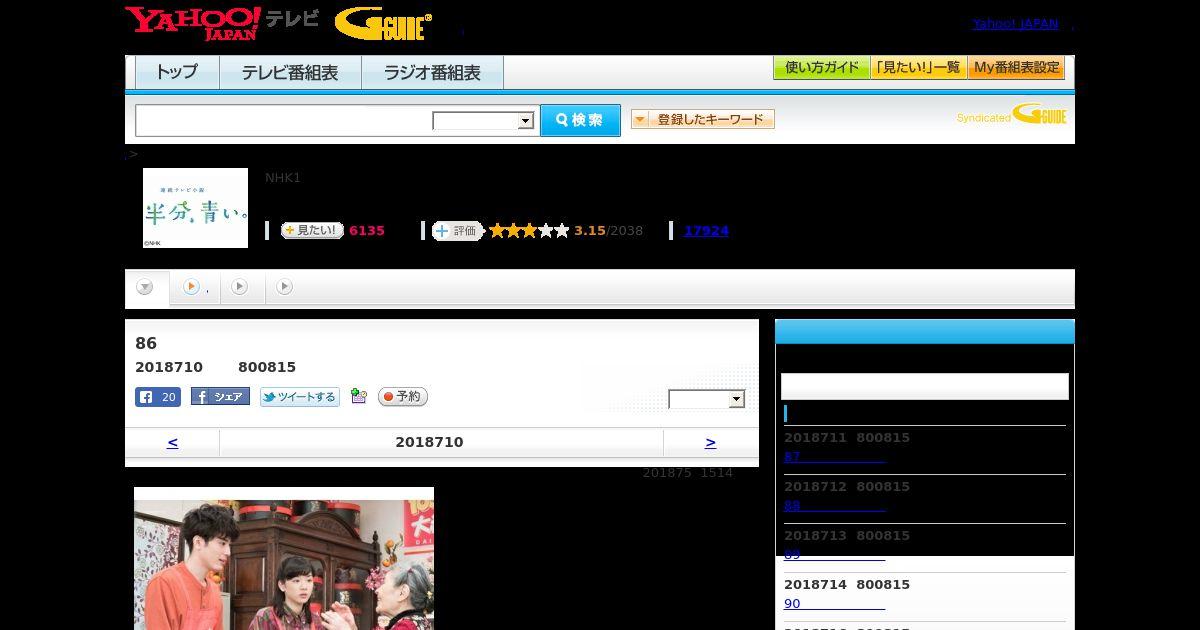Click the 評価 rating plus button

point(458,231)
